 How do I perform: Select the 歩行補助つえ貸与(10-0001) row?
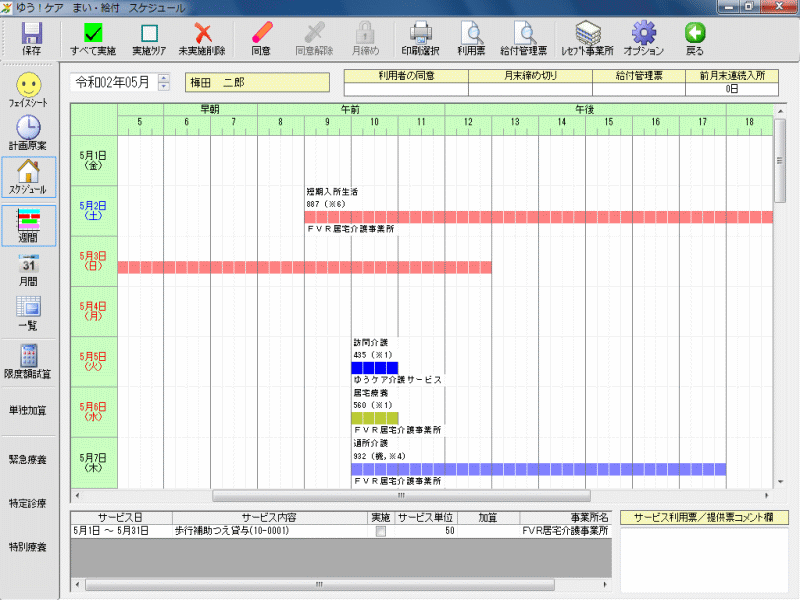point(341,531)
